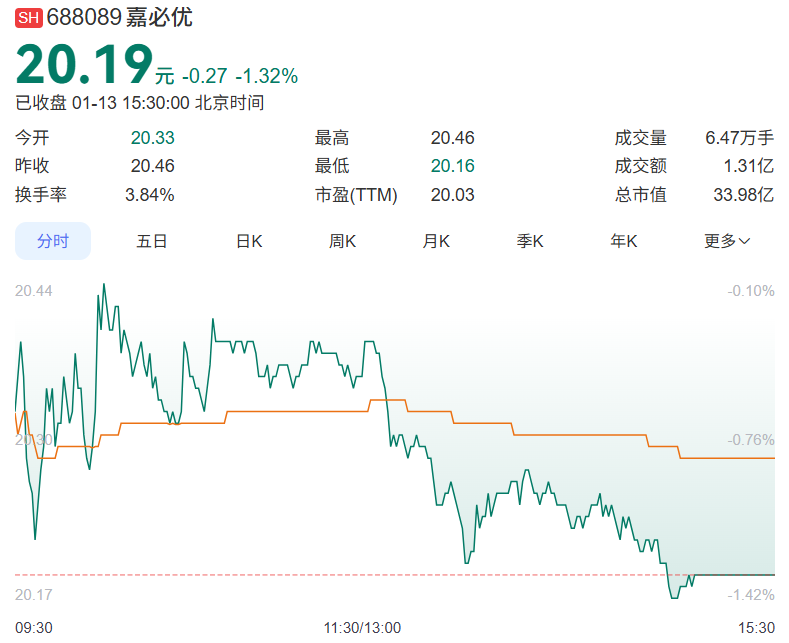Click the 11:30/13:00 midday time axis label
The image size is (789, 643).
tap(362, 628)
